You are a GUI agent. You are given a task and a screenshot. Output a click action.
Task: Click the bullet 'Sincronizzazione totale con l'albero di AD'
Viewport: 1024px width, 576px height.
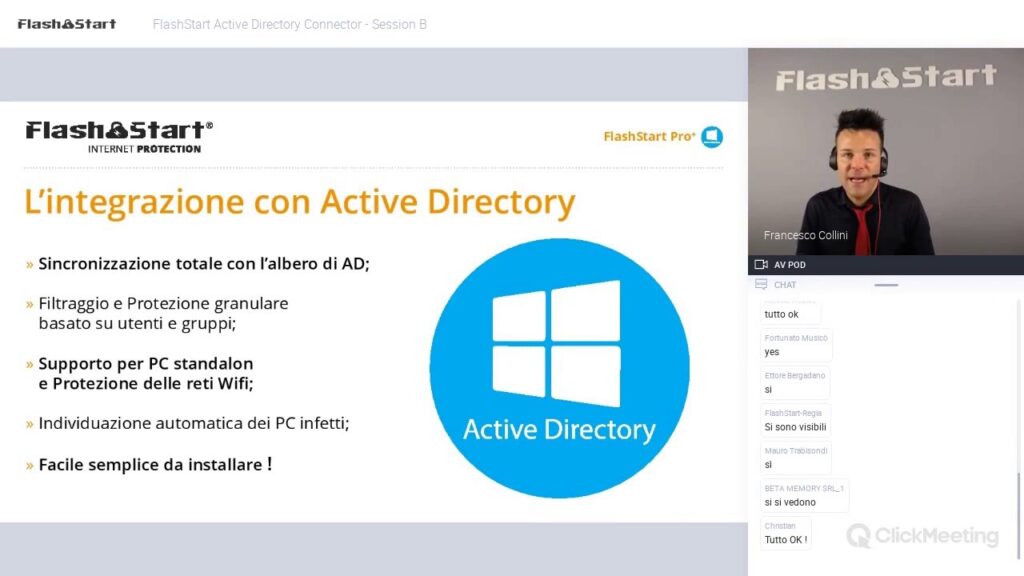coord(204,263)
